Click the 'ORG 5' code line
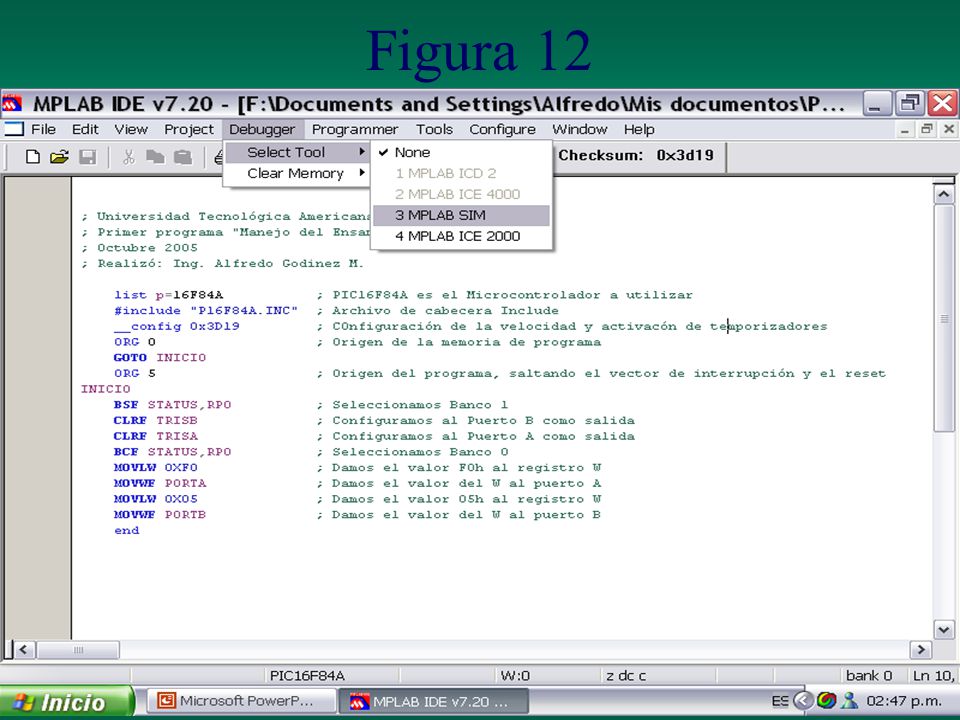The height and width of the screenshot is (720, 960). tap(135, 373)
